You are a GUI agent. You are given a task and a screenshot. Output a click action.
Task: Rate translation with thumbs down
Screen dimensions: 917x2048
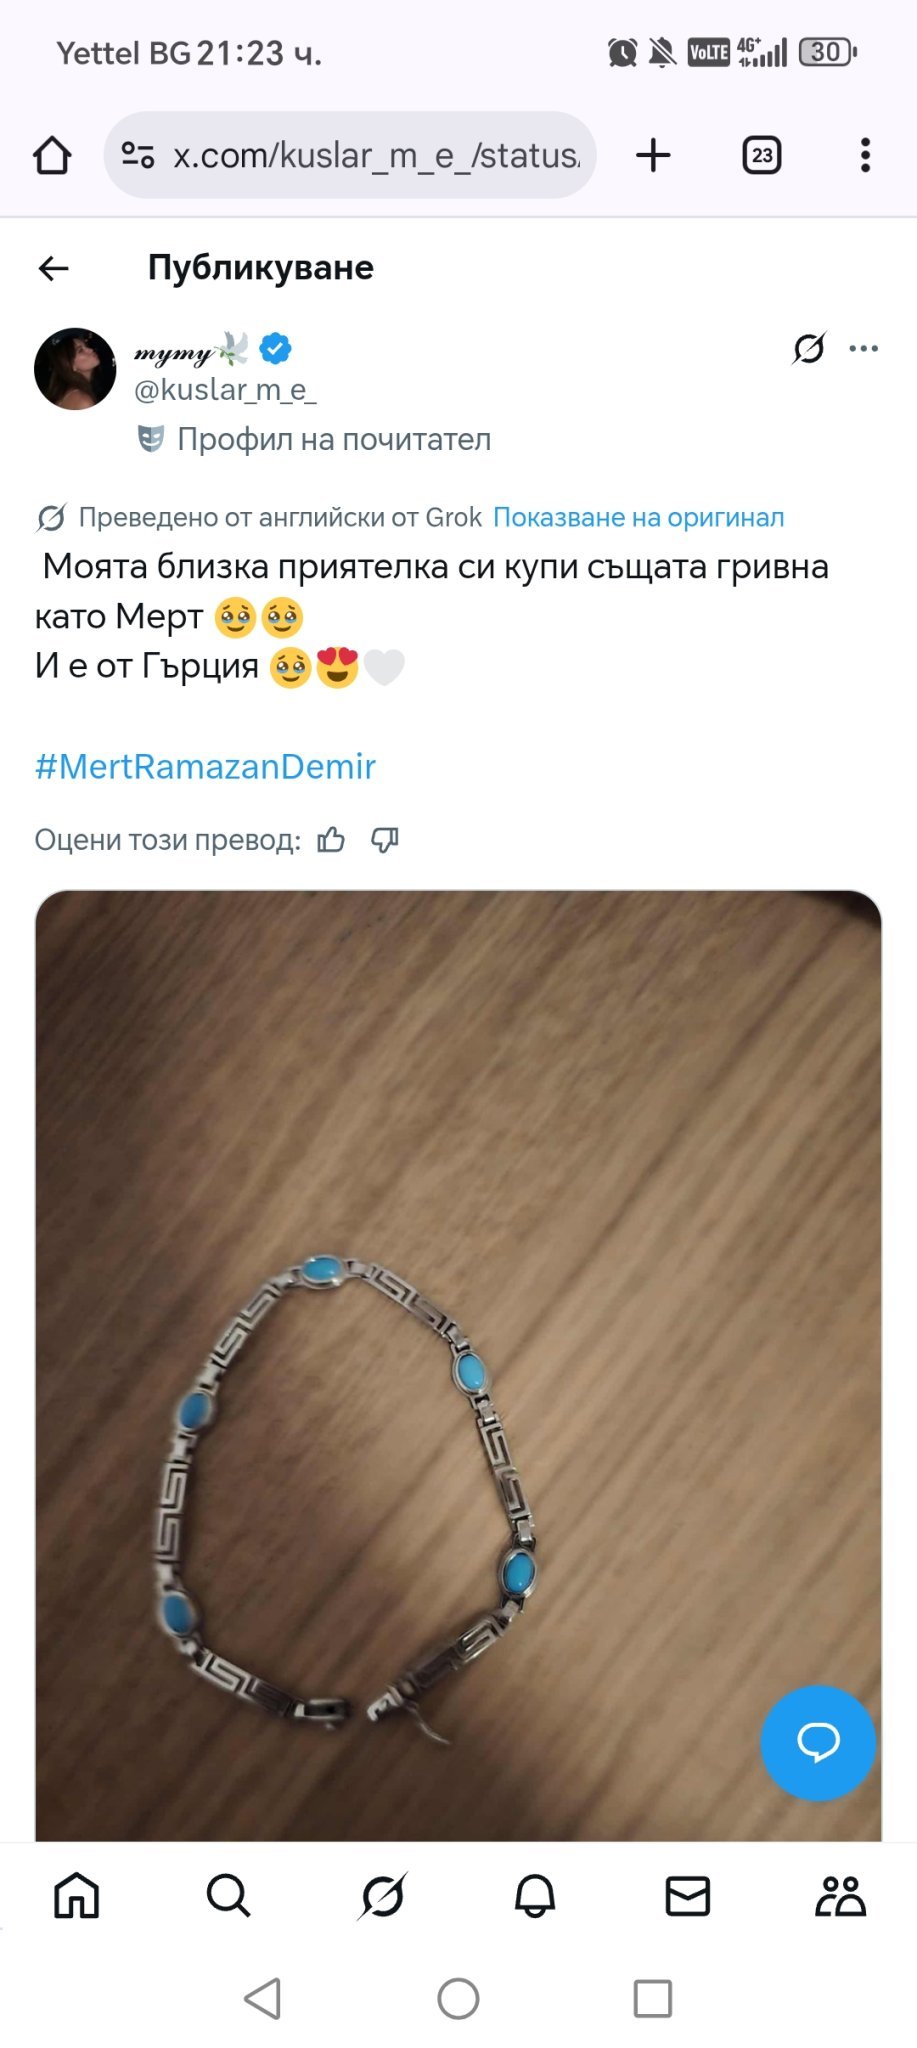pos(385,840)
